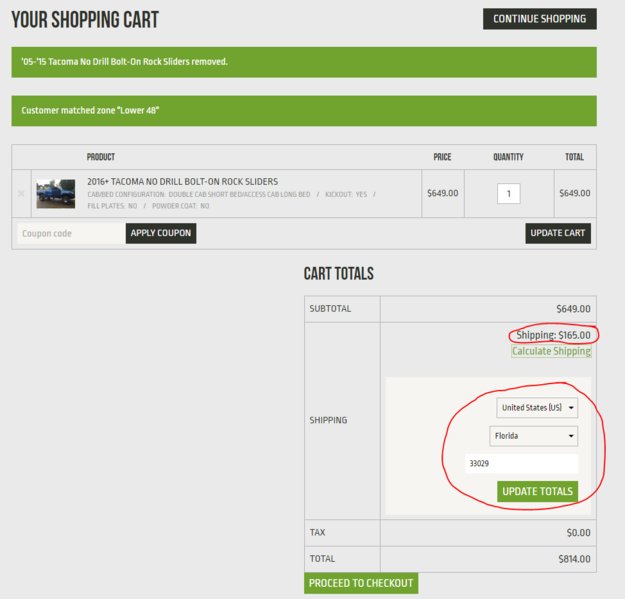The width and height of the screenshot is (625, 599).
Task: Click the Product column header
Action: (101, 157)
